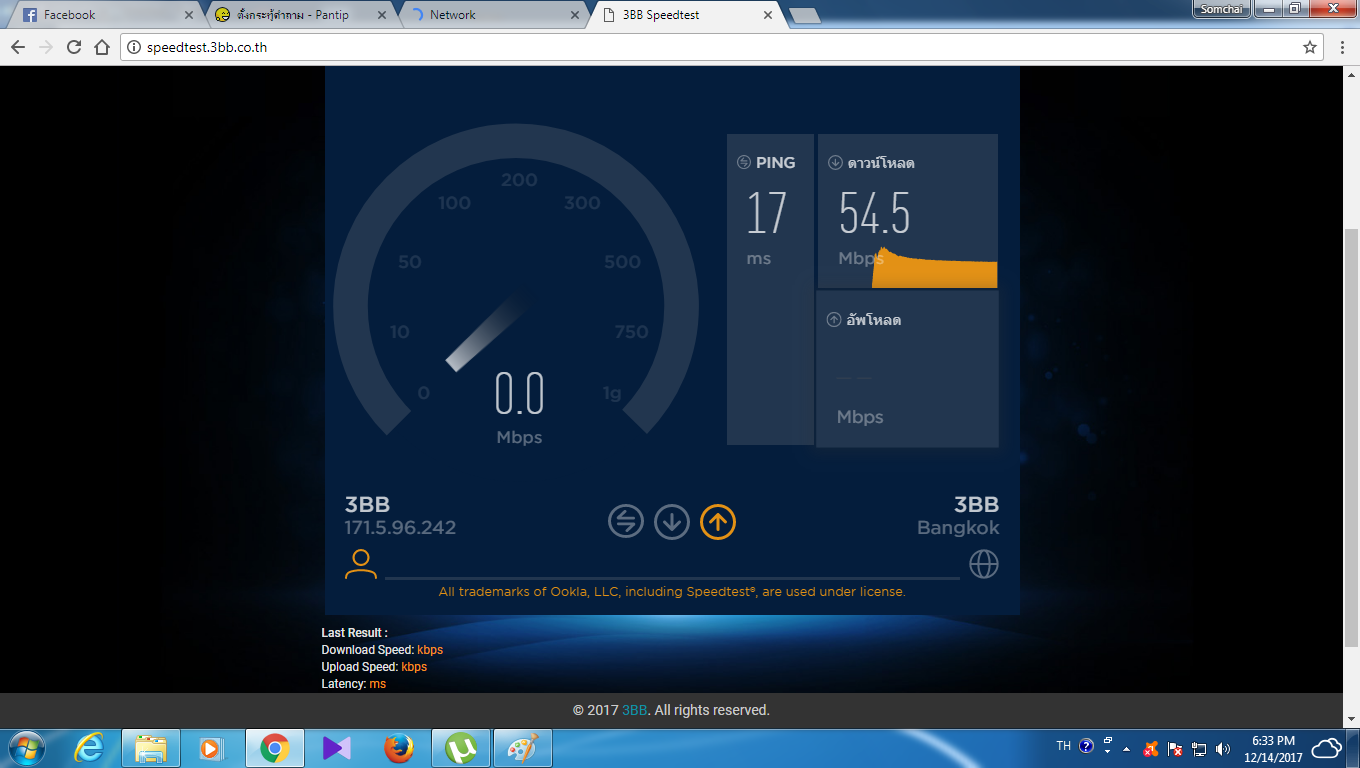The height and width of the screenshot is (768, 1360).
Task: Click the cloud icon in system tray
Action: coord(1327,748)
